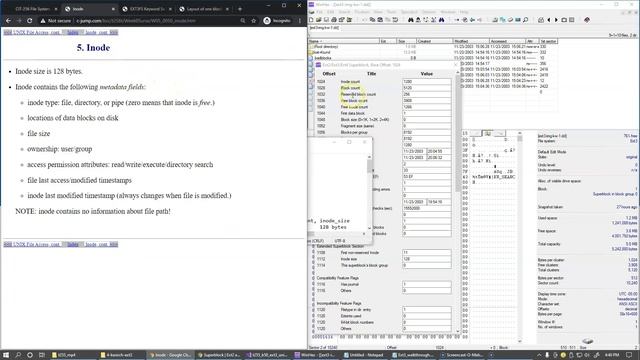
Task: Click top Inode cont link
Action: point(101,32)
